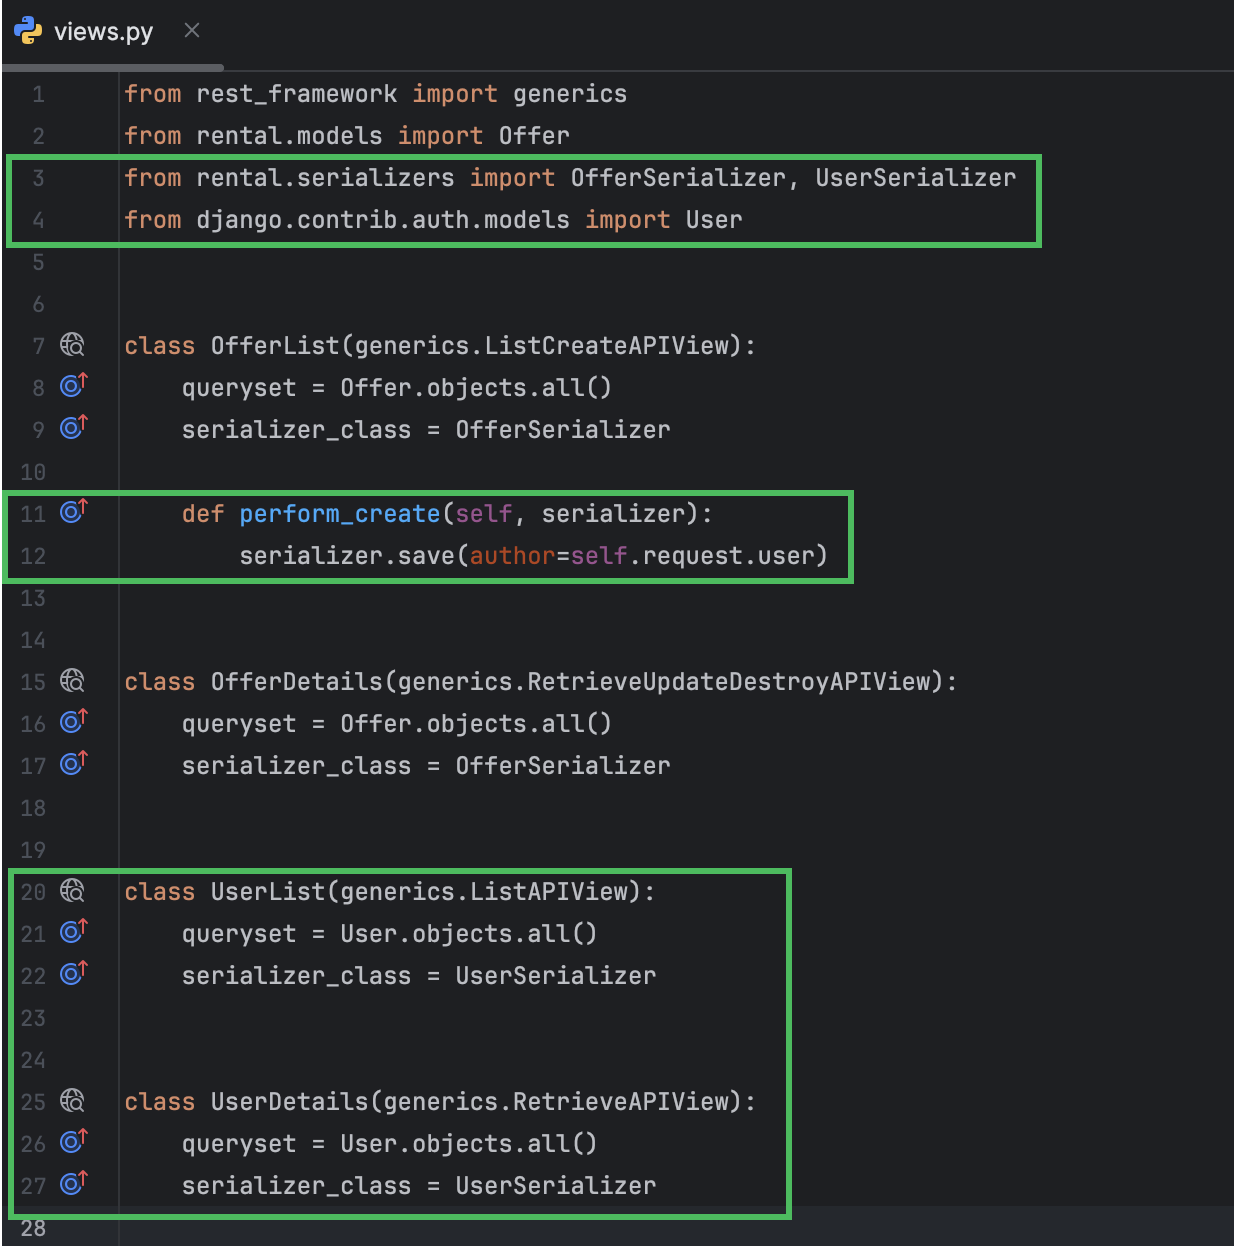Click line number 12 in the gutter
Screen dimensions: 1234x1246
[33, 556]
